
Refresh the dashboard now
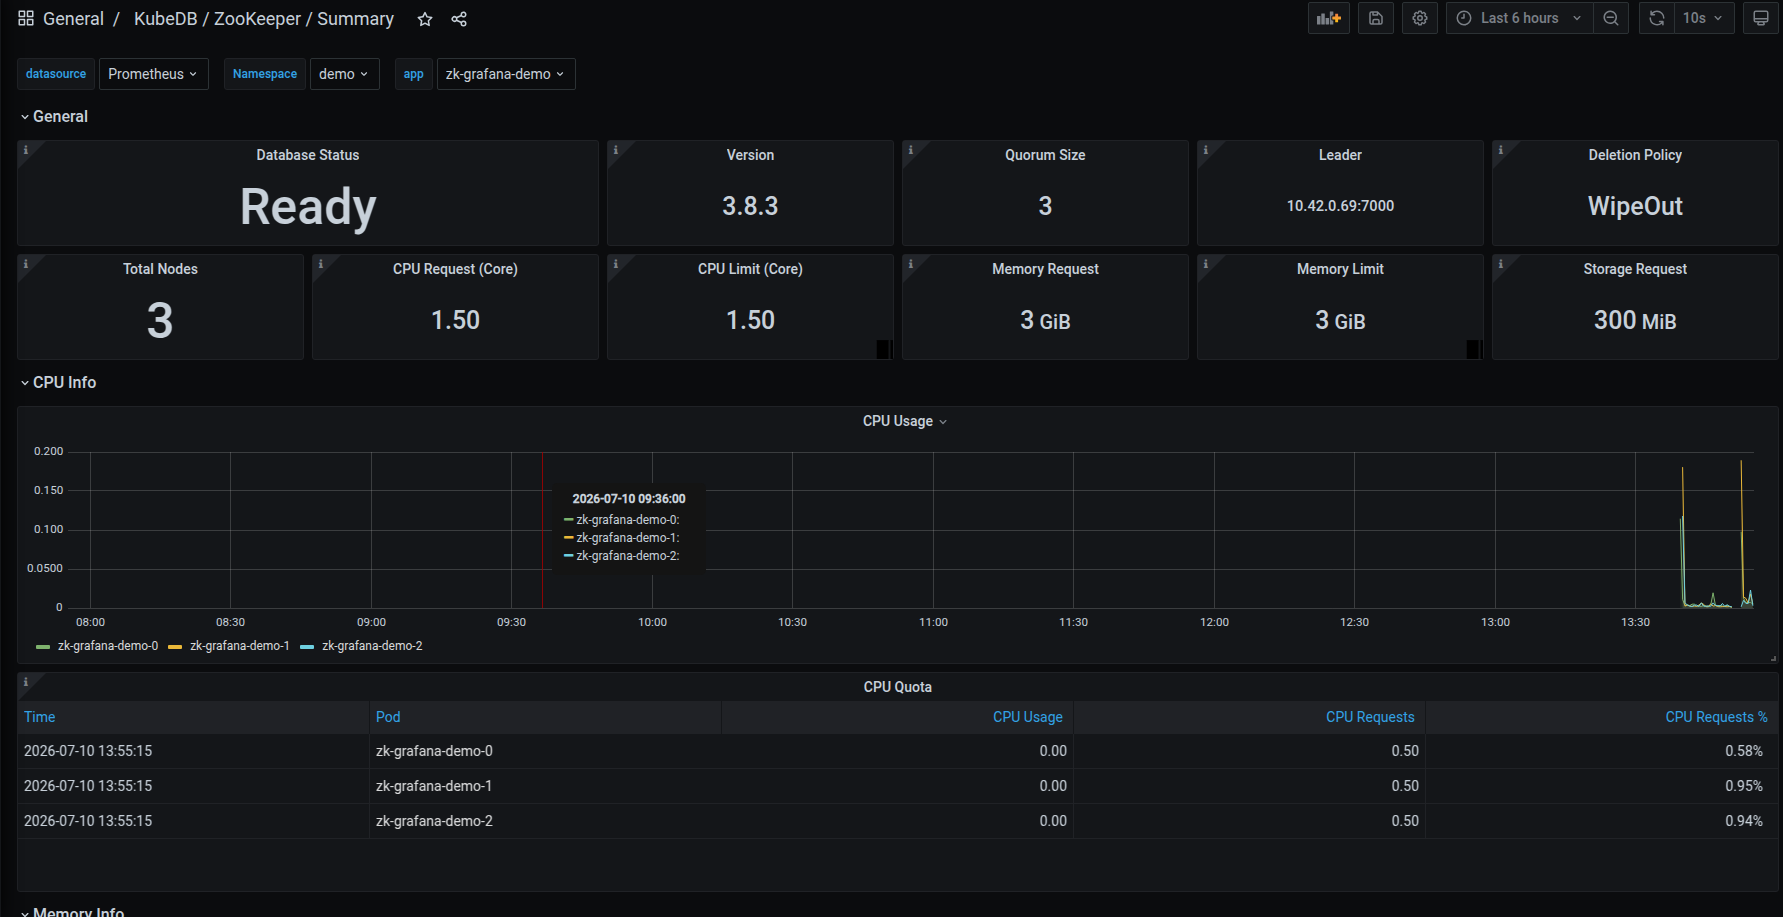point(1657,18)
